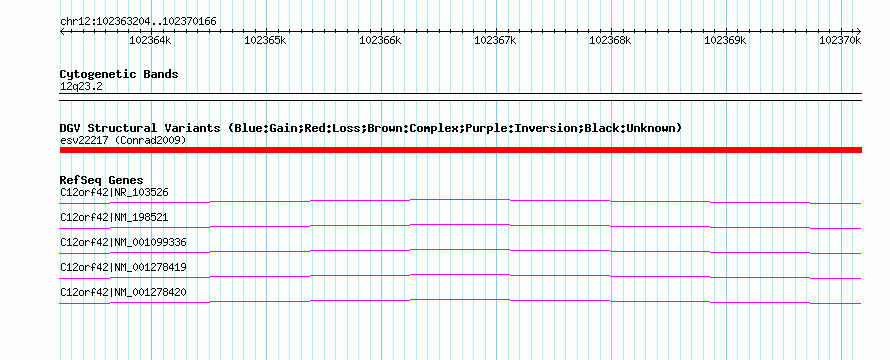Click the 102368k ruler tick label

[x=610, y=40]
